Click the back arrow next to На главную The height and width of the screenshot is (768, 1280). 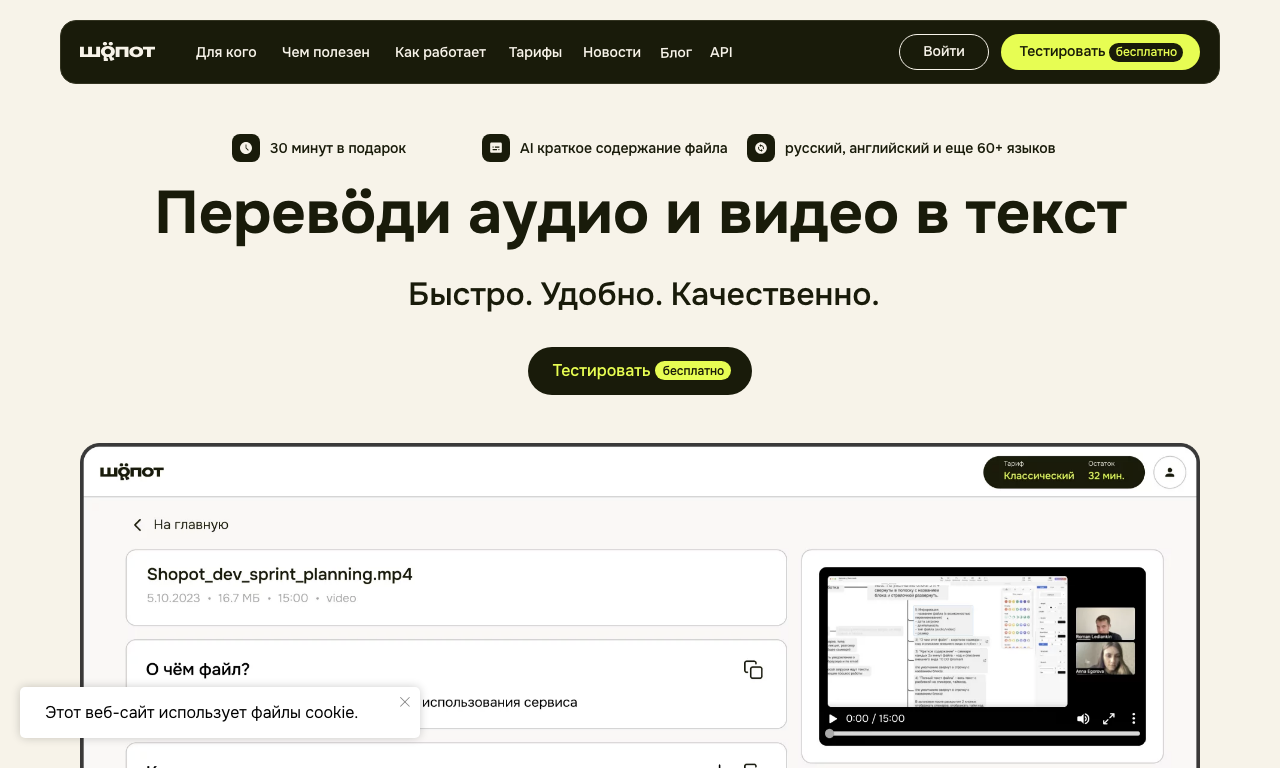coord(138,525)
